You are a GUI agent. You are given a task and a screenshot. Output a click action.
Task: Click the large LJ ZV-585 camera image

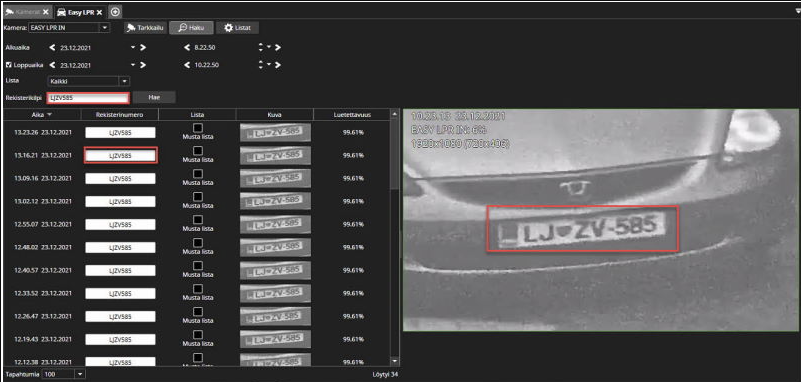[601, 220]
